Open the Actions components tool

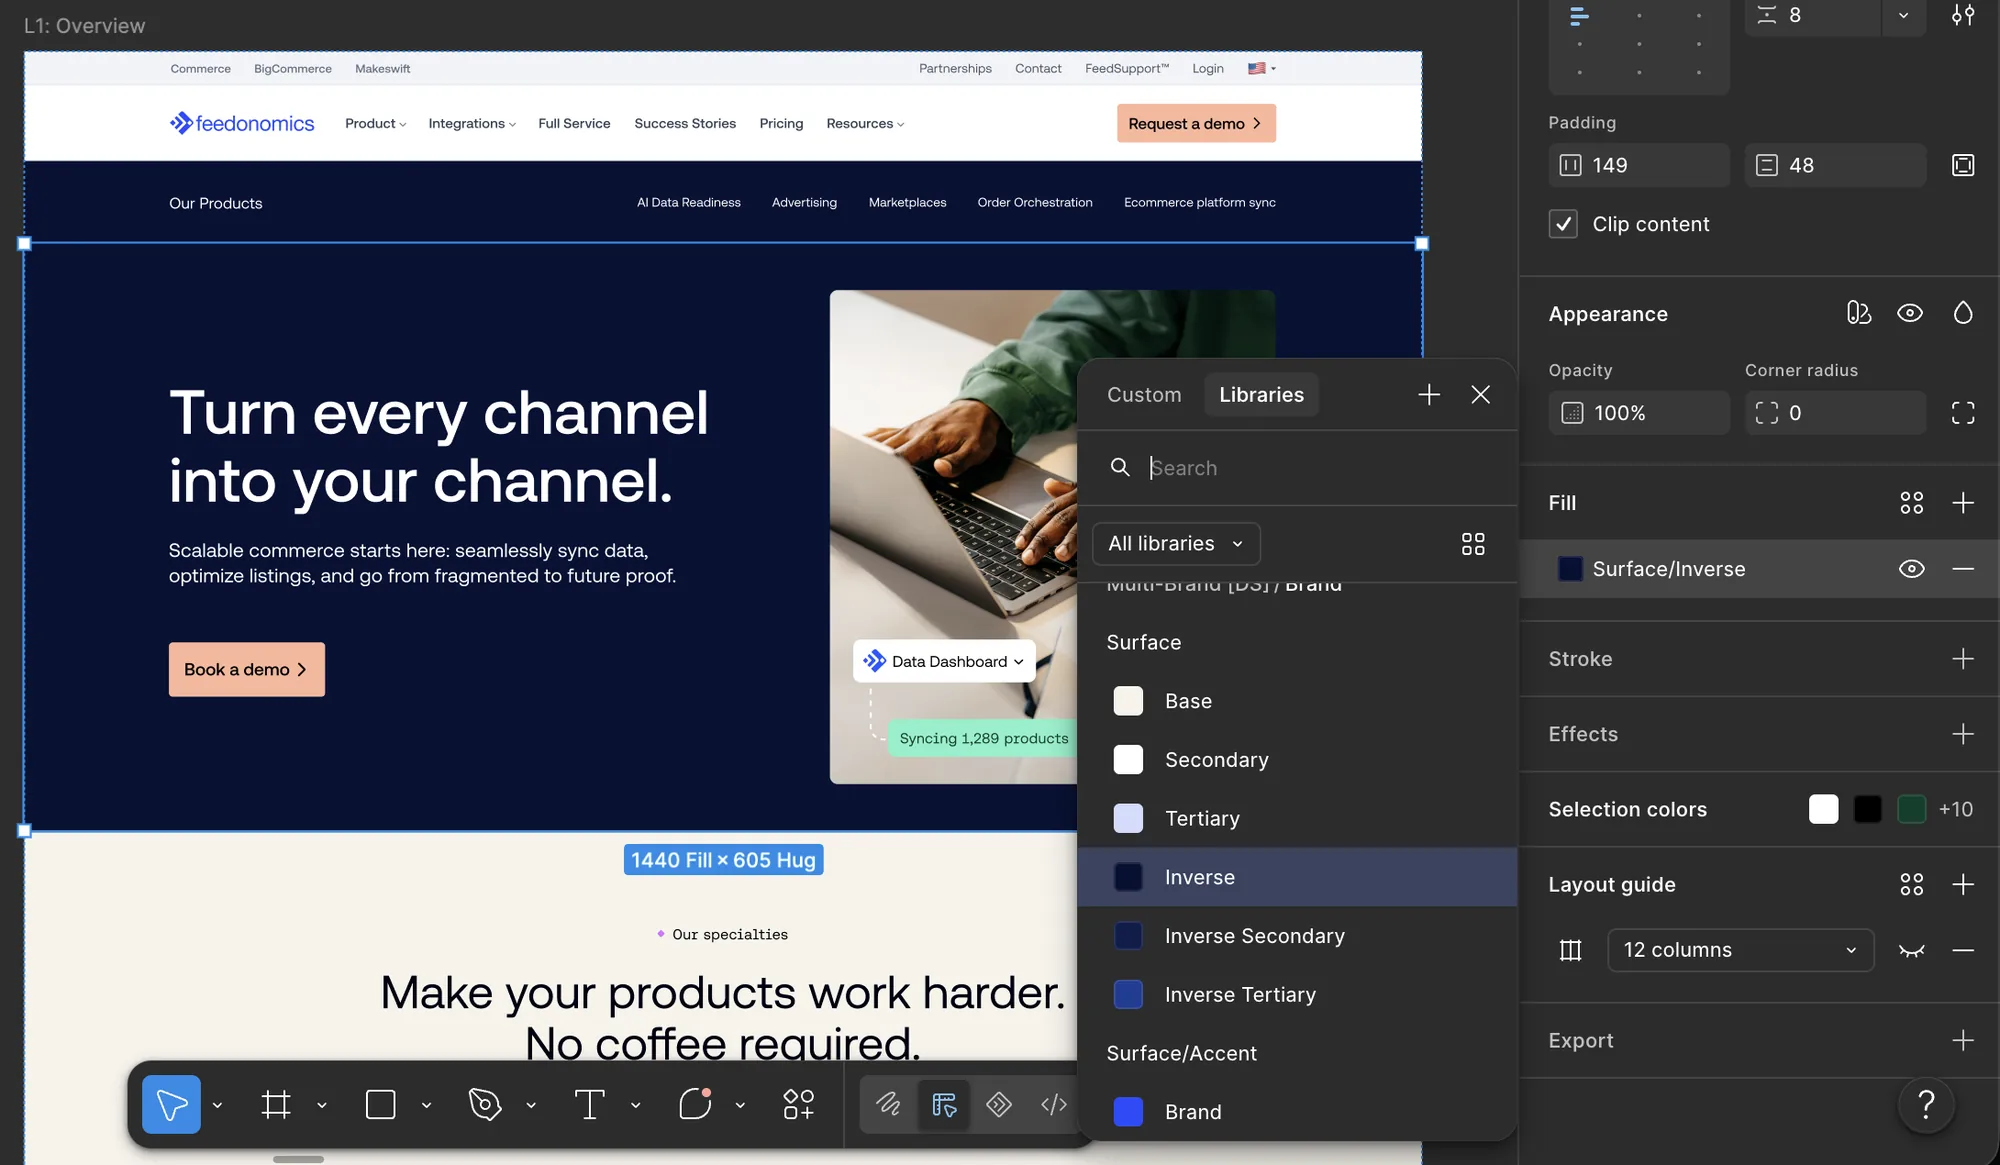[x=799, y=1104]
